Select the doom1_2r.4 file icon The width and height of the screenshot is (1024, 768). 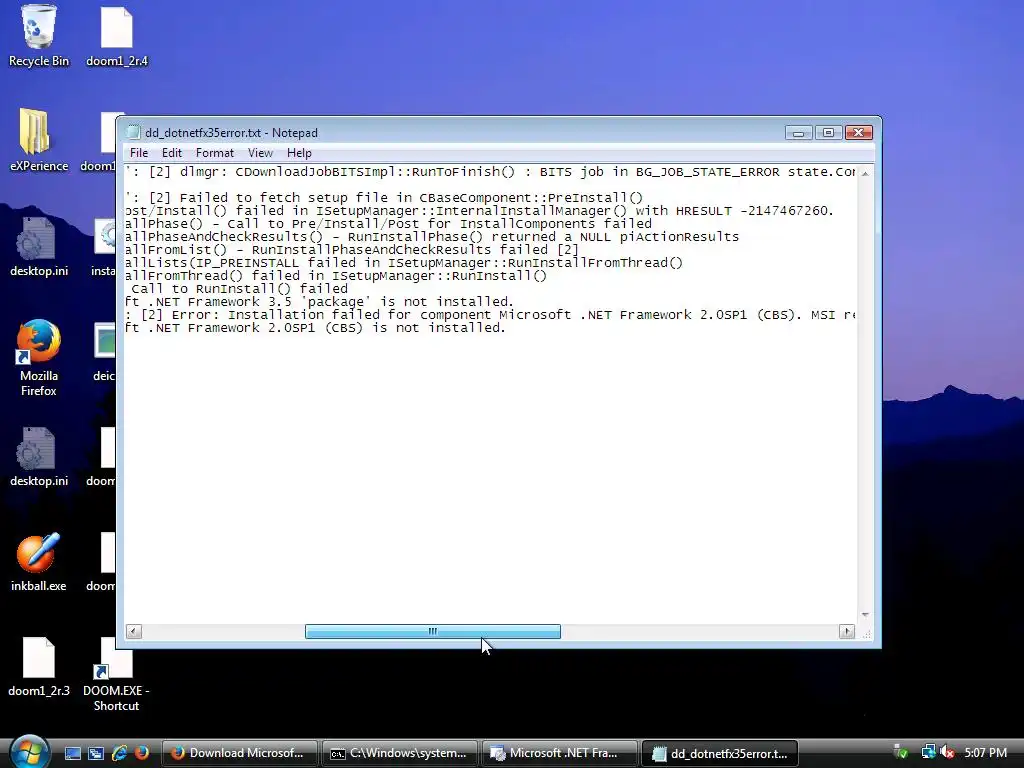[116, 36]
